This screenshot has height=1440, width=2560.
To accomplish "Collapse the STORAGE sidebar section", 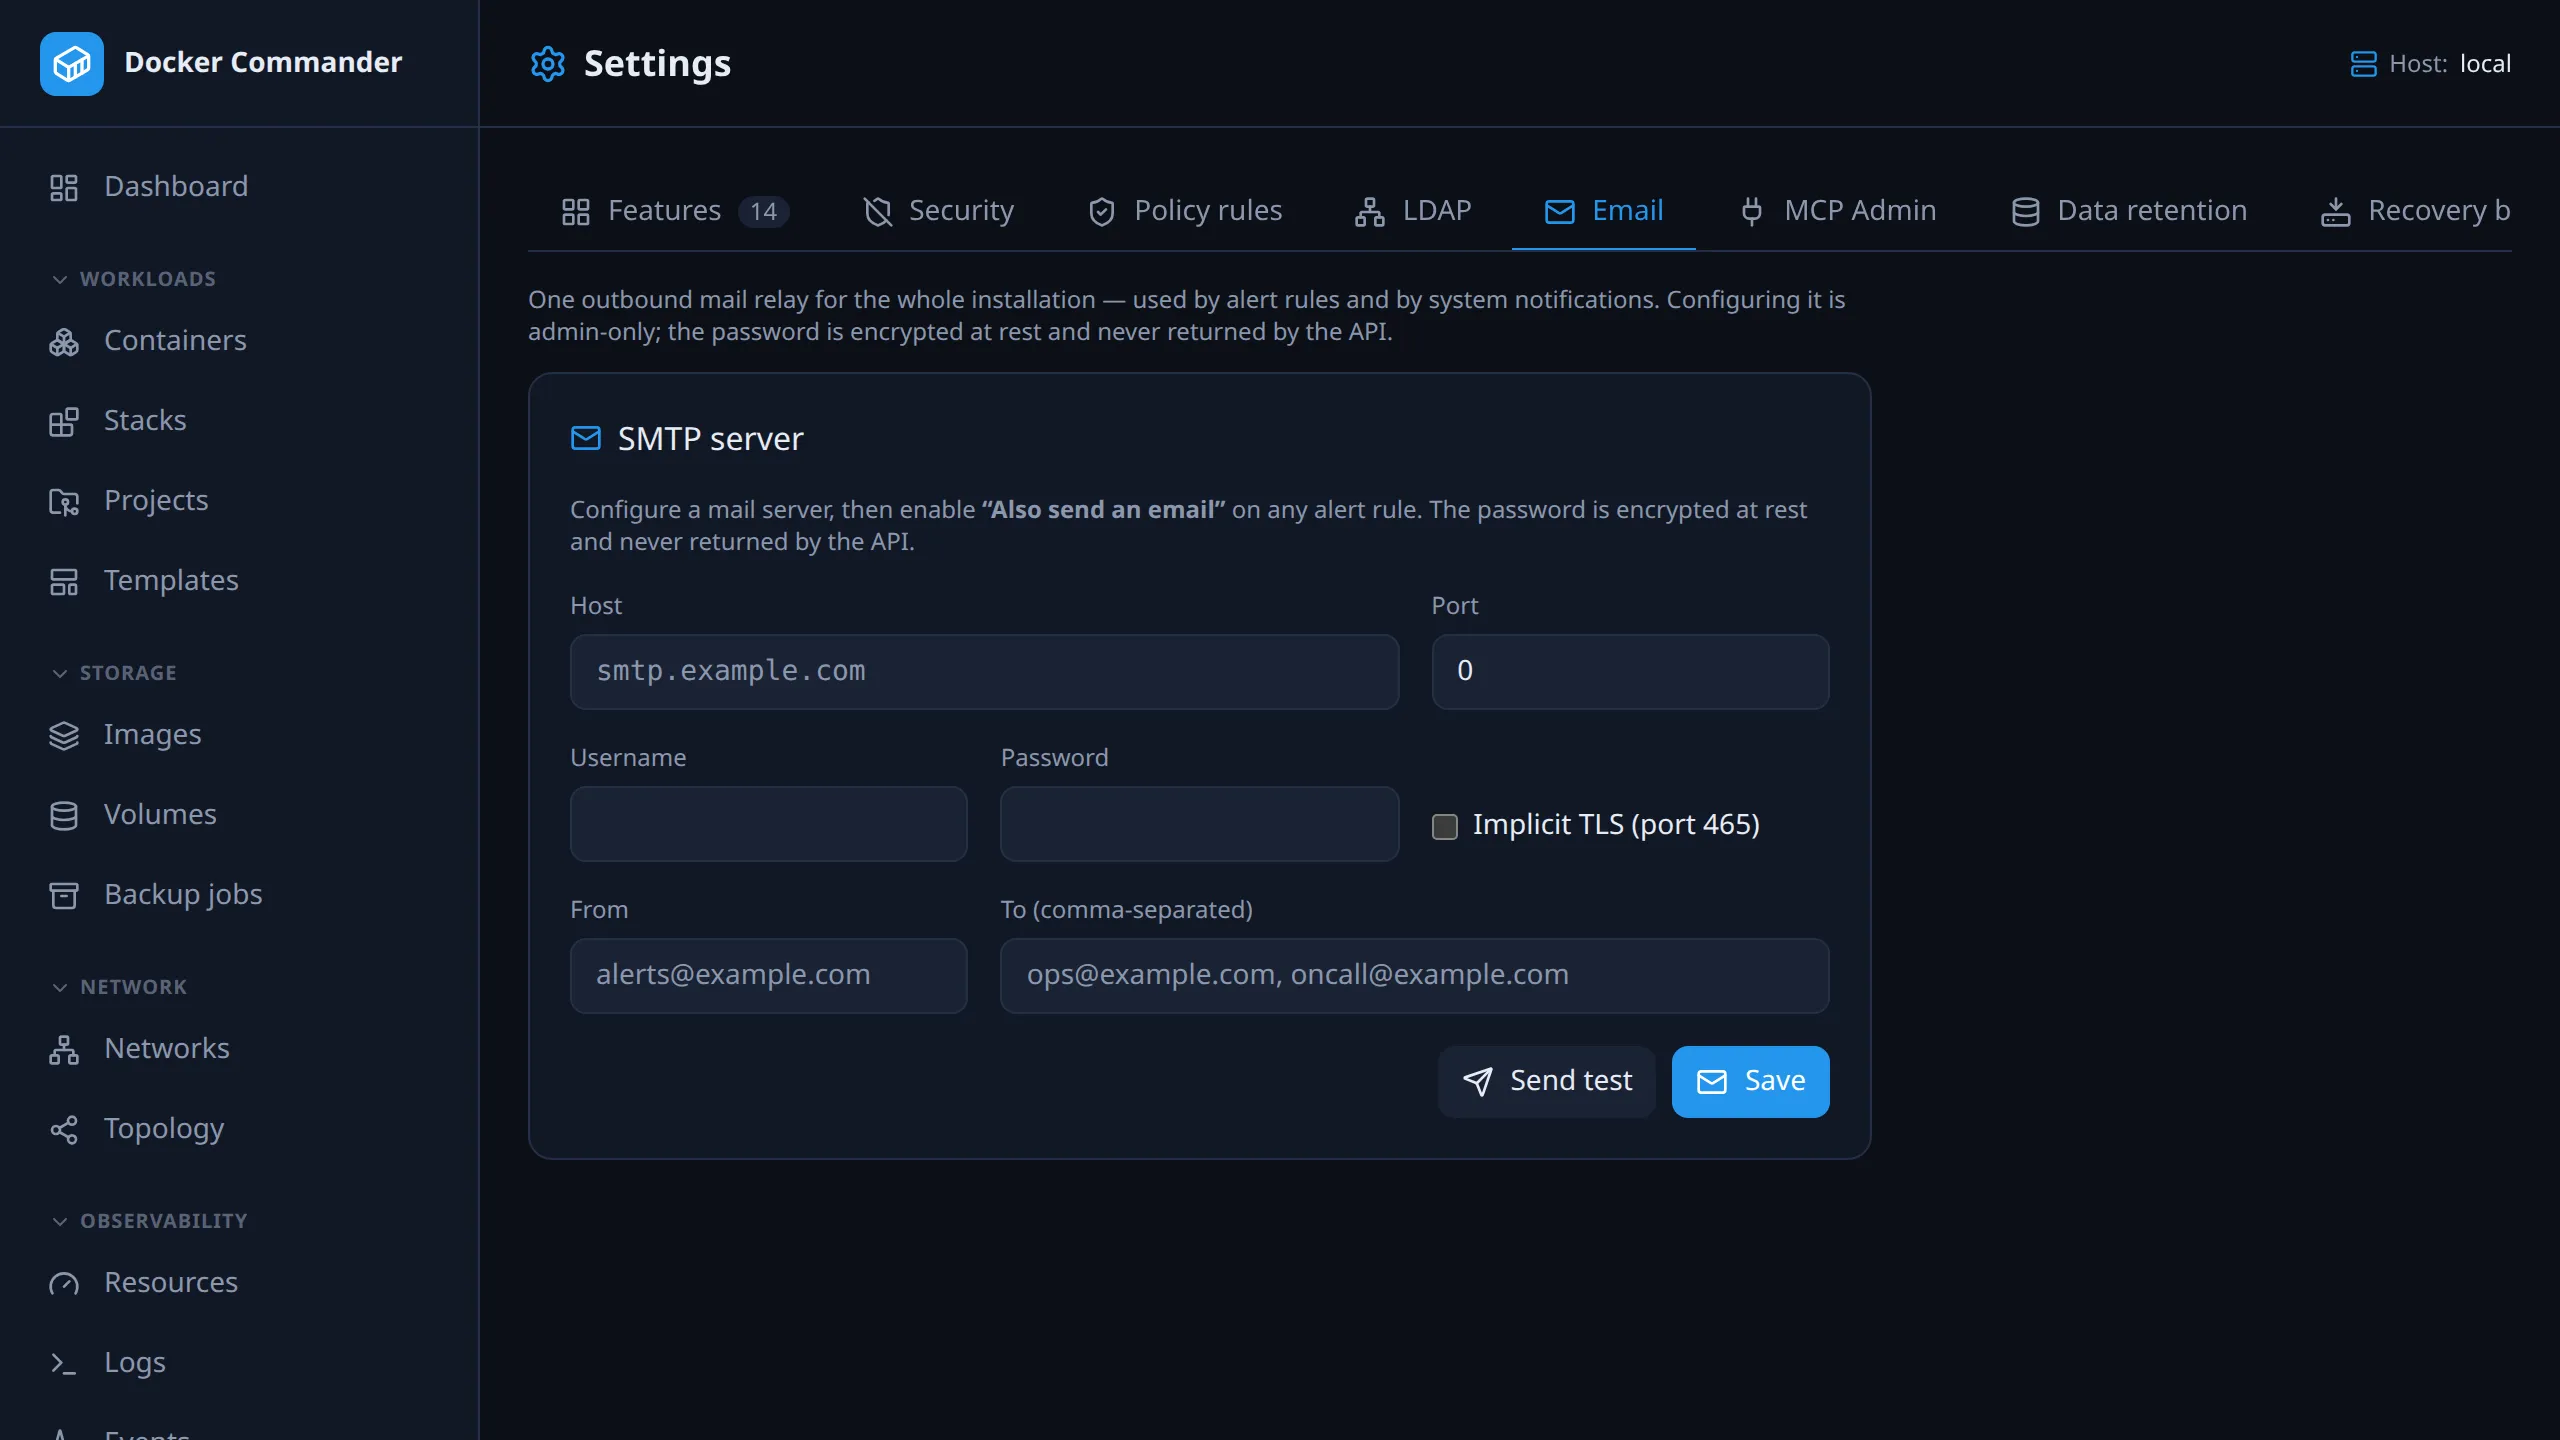I will click(x=114, y=673).
